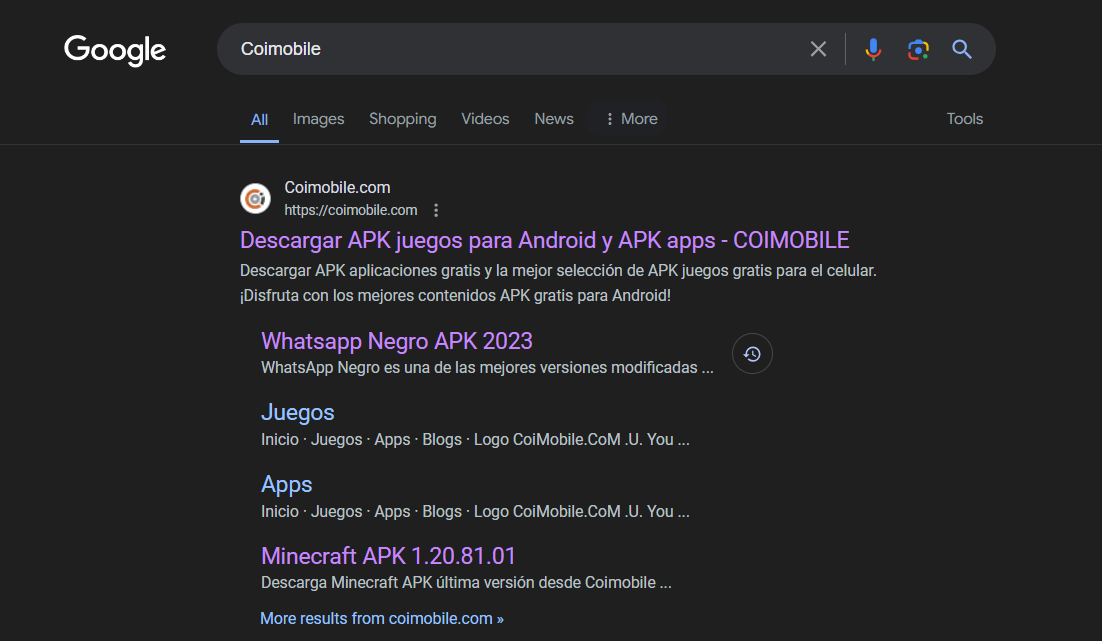Click the Coimobile site favicon
Image resolution: width=1102 pixels, height=641 pixels.
tap(256, 198)
